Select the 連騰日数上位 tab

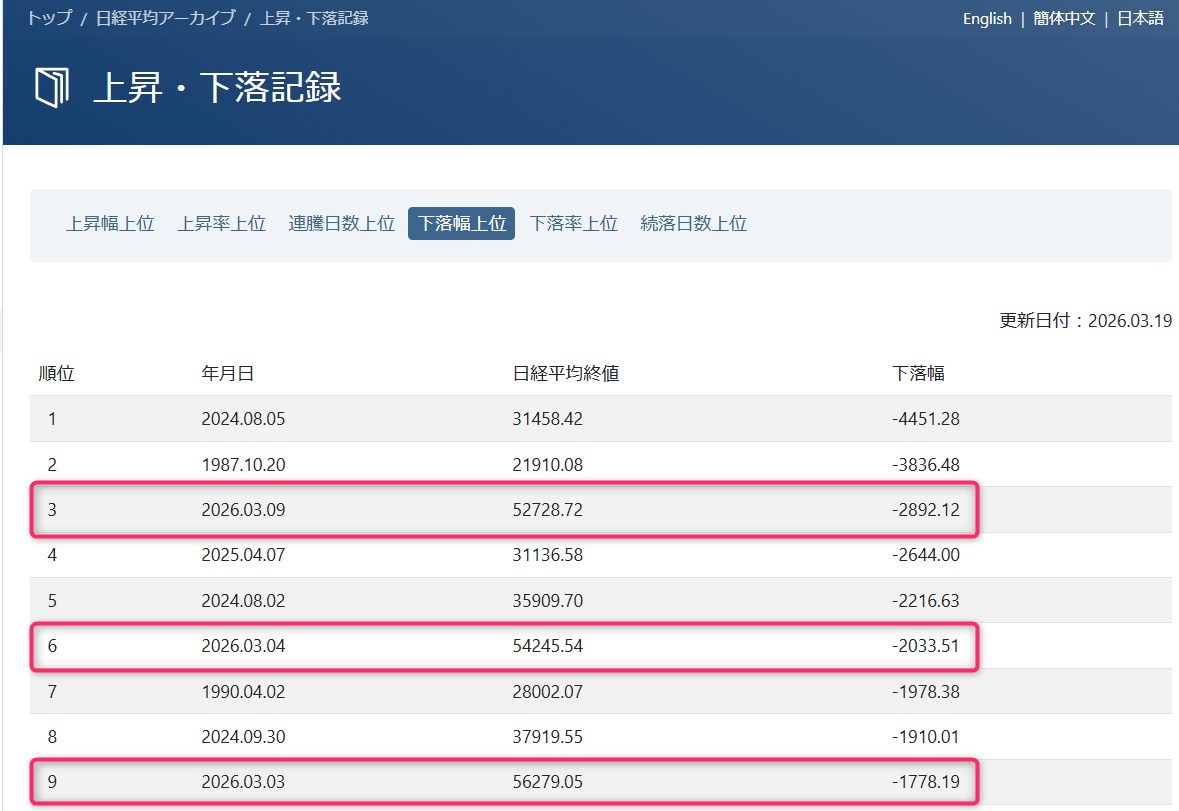(342, 224)
